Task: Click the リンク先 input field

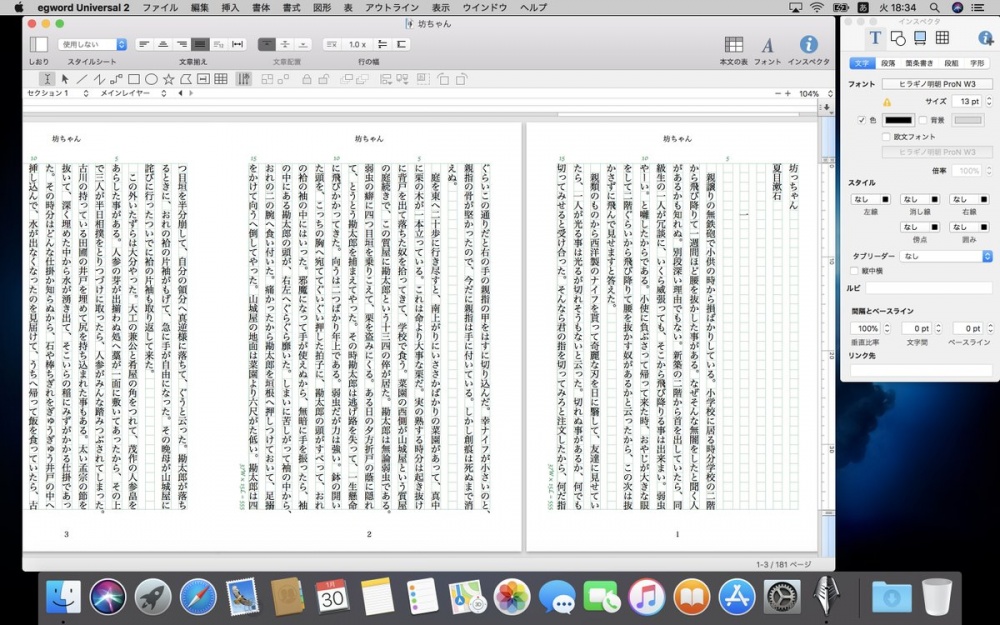Action: (921, 371)
